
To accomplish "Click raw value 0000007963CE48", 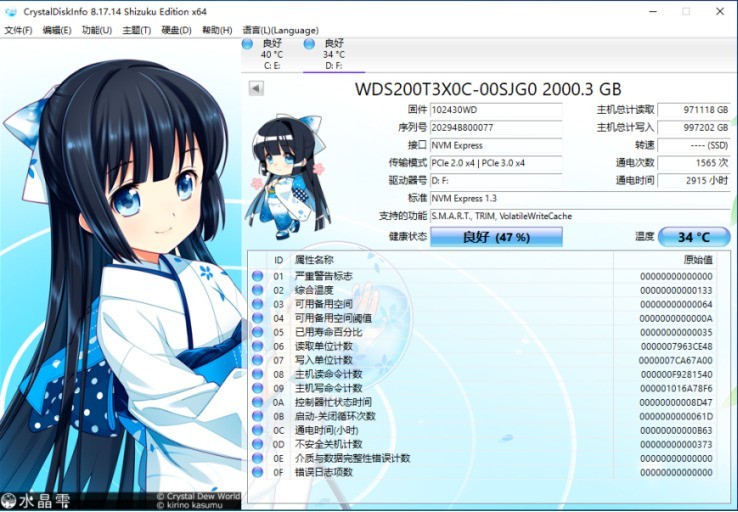I will 676,347.
